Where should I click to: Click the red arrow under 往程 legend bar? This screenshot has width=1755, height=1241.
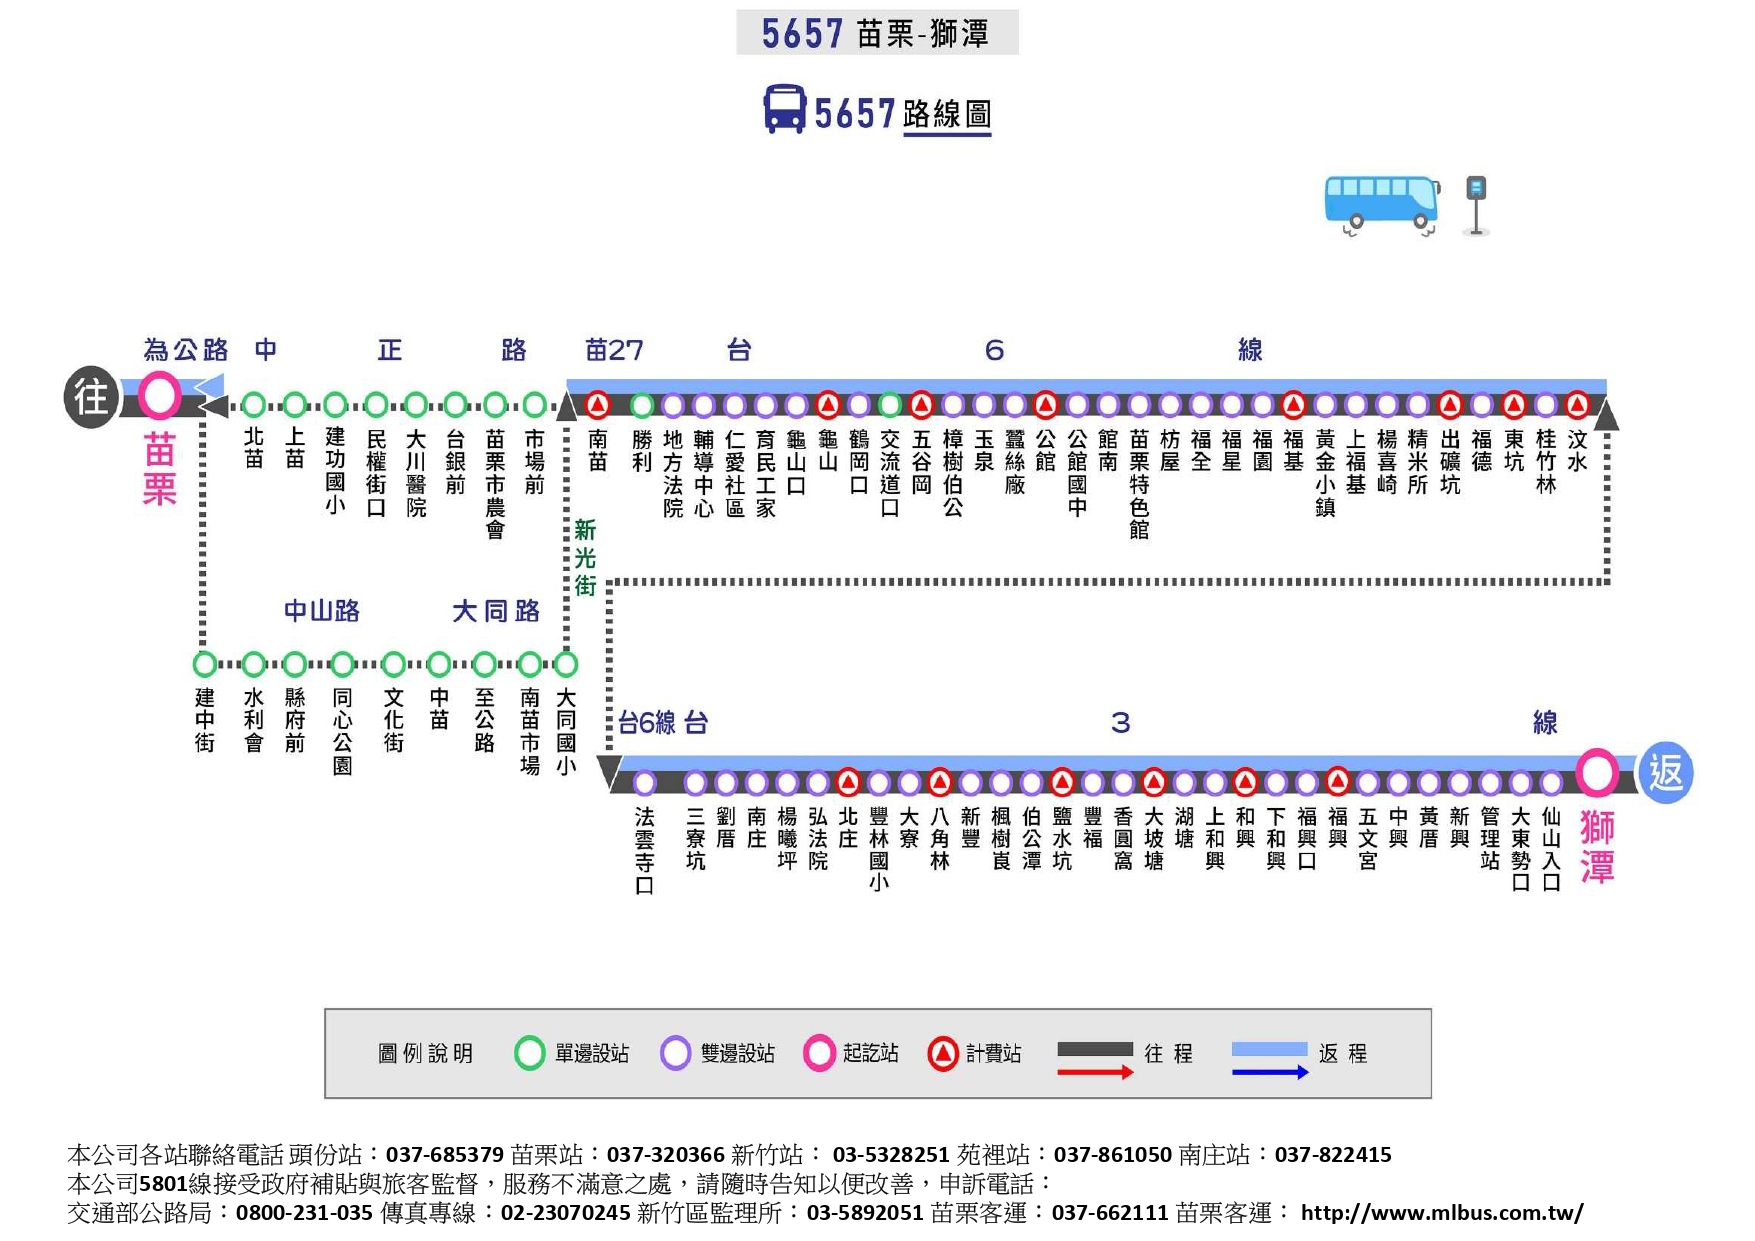point(1095,1072)
